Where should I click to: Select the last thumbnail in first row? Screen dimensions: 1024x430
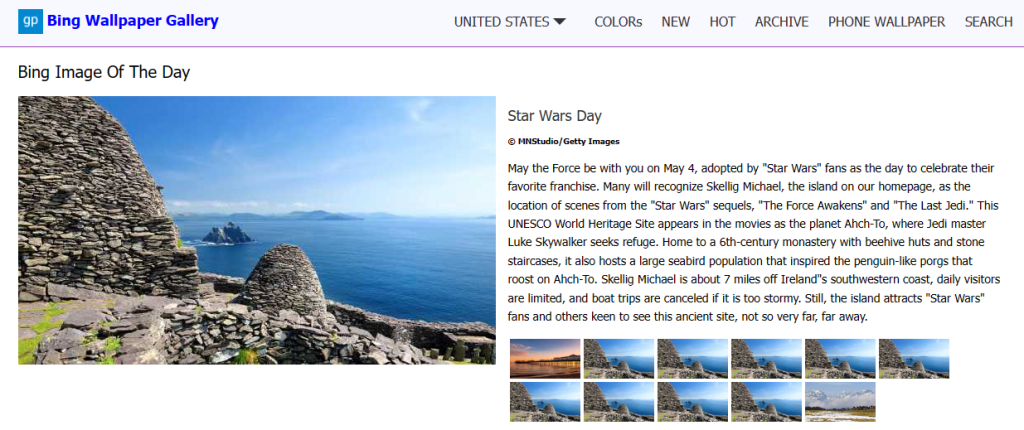[x=914, y=358]
